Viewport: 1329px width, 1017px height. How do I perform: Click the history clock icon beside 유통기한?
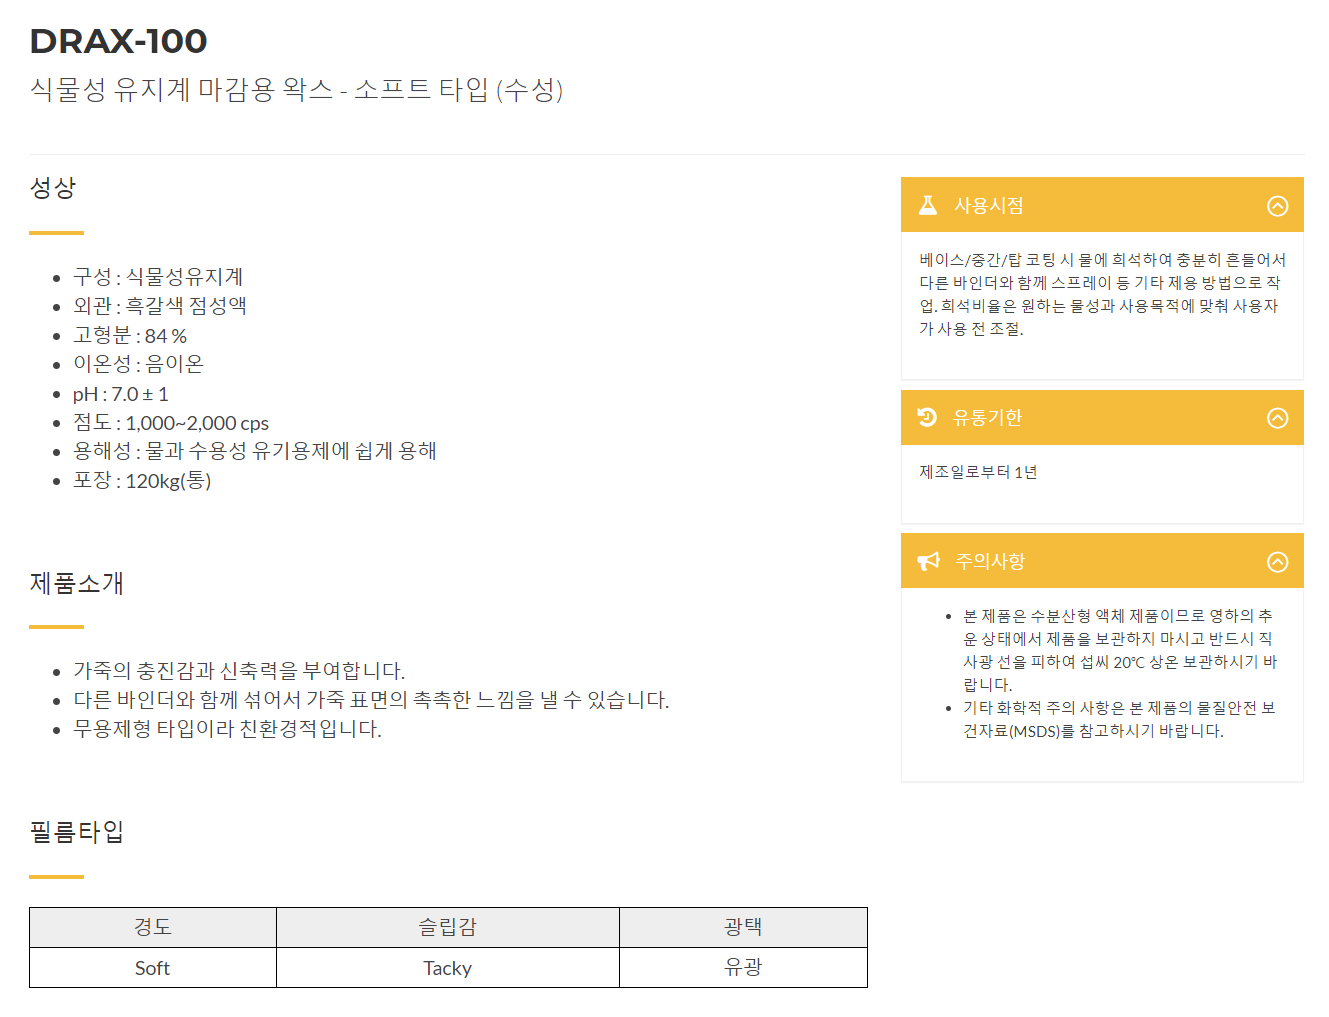point(927,417)
